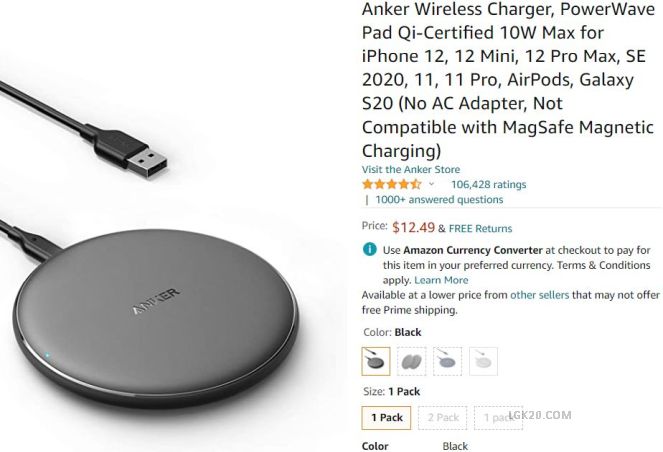The height and width of the screenshot is (452, 663).
Task: Select the two-pad gray color swatch
Action: tap(412, 361)
